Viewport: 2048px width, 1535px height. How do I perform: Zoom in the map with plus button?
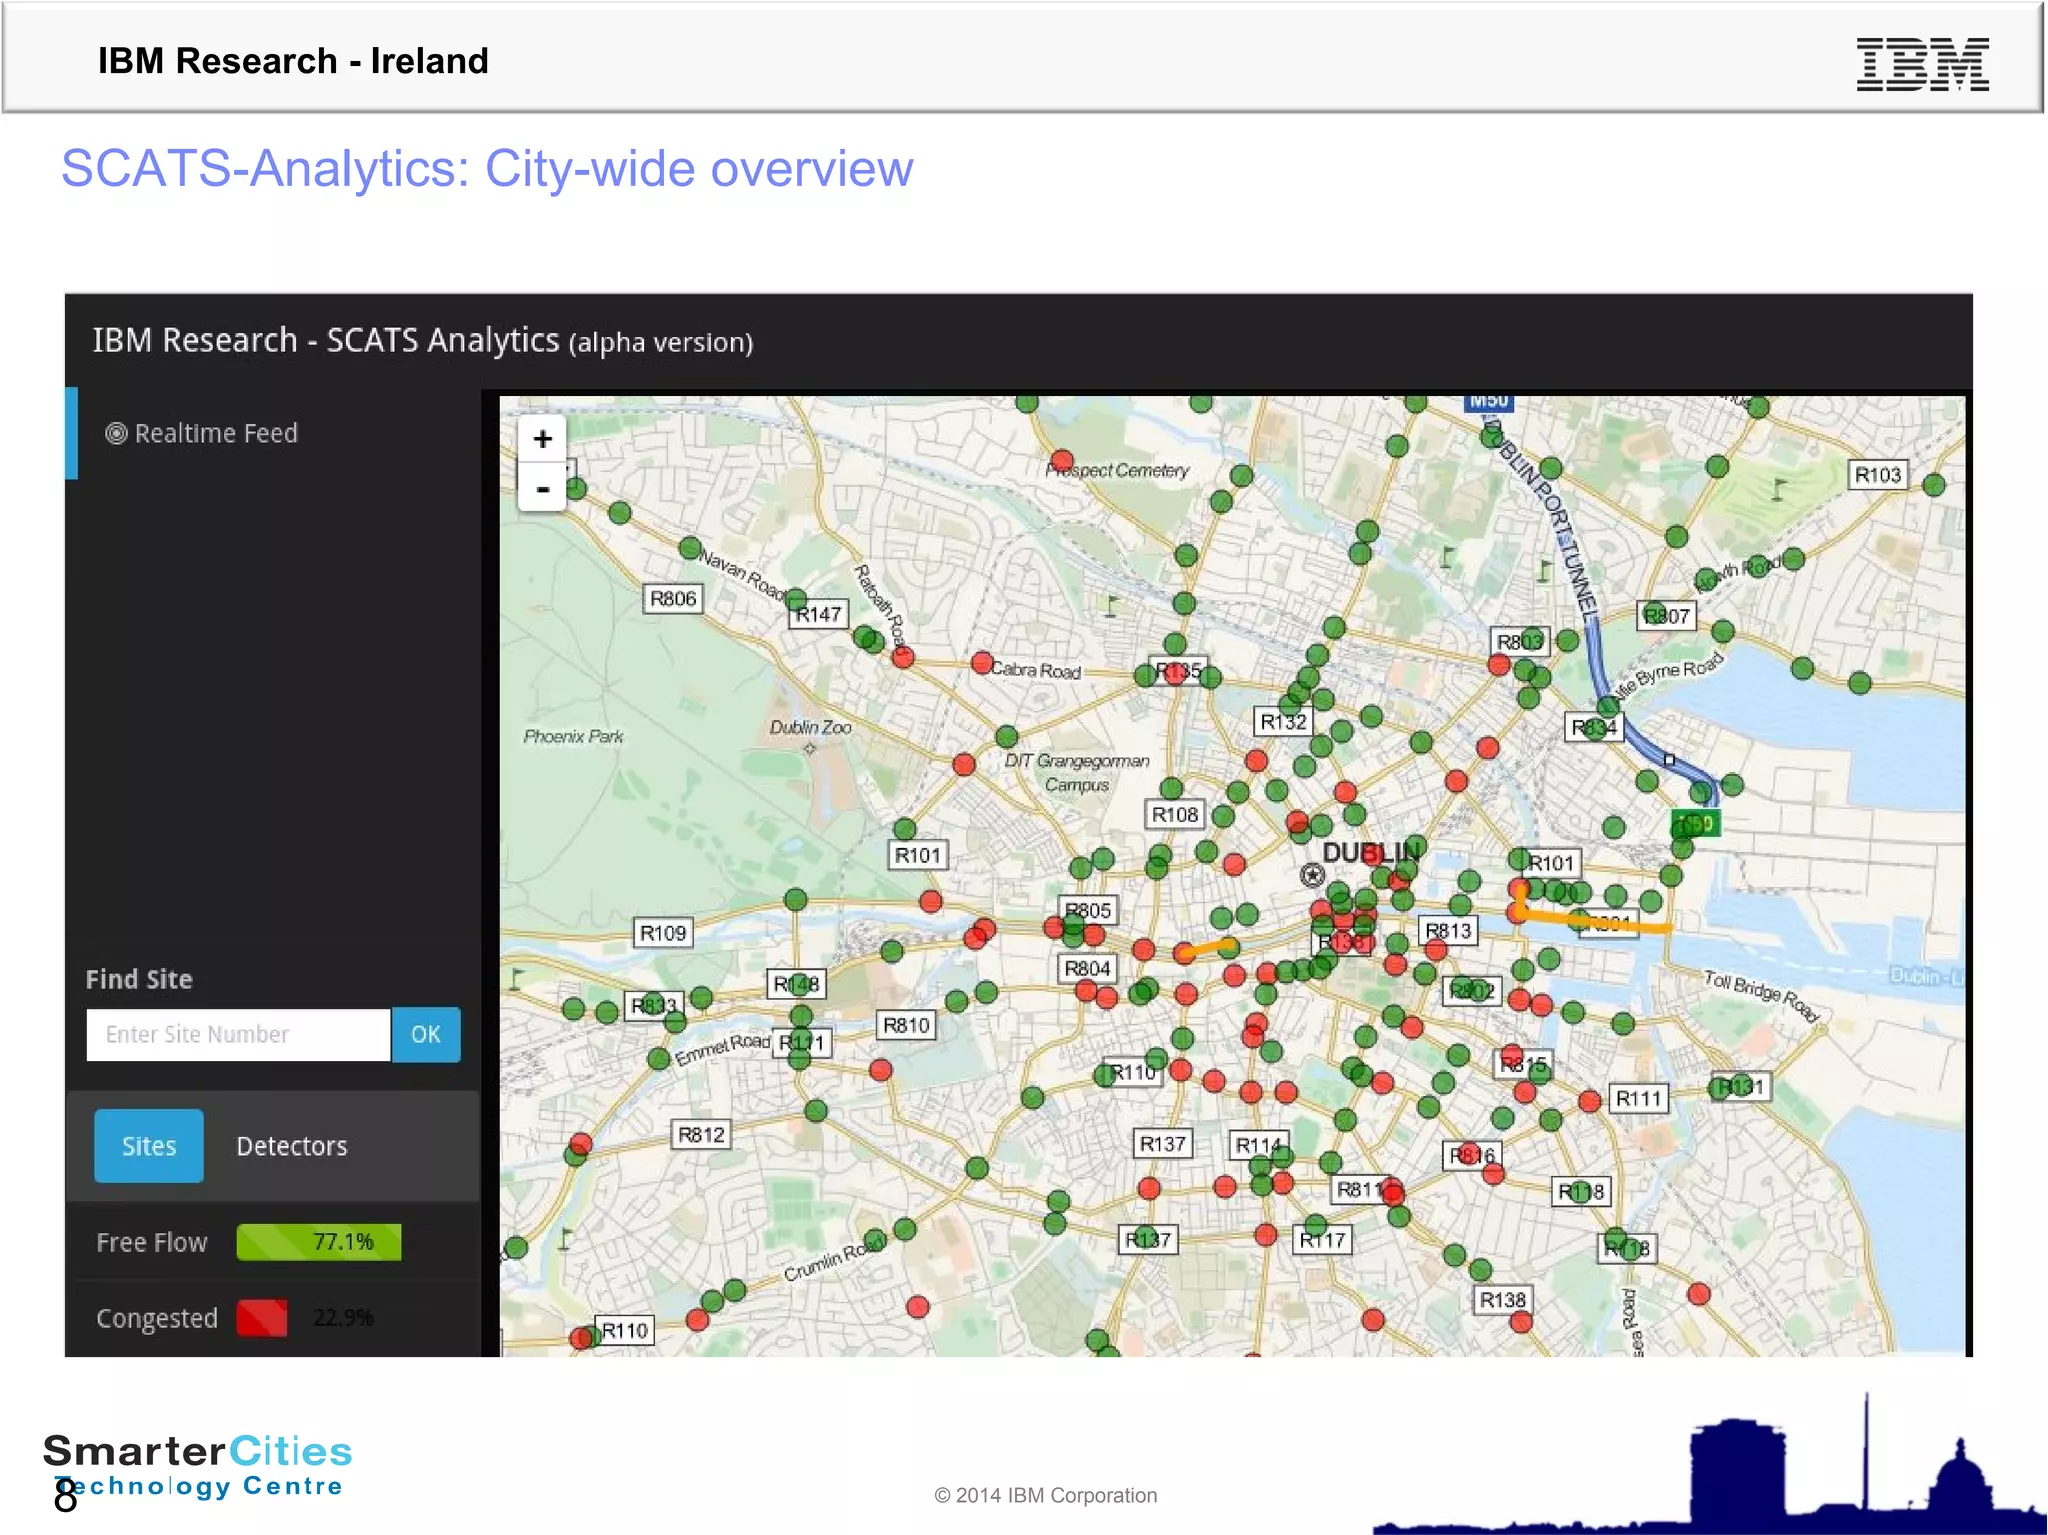pos(542,439)
